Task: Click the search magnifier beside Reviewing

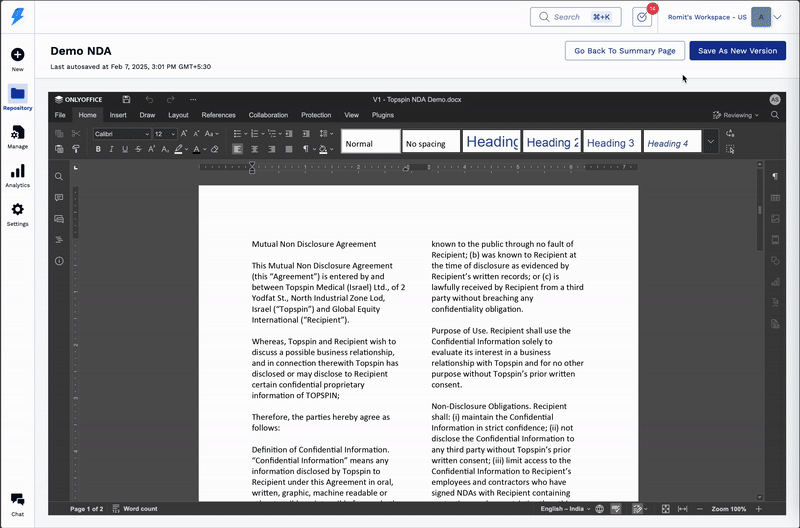Action: tap(774, 115)
